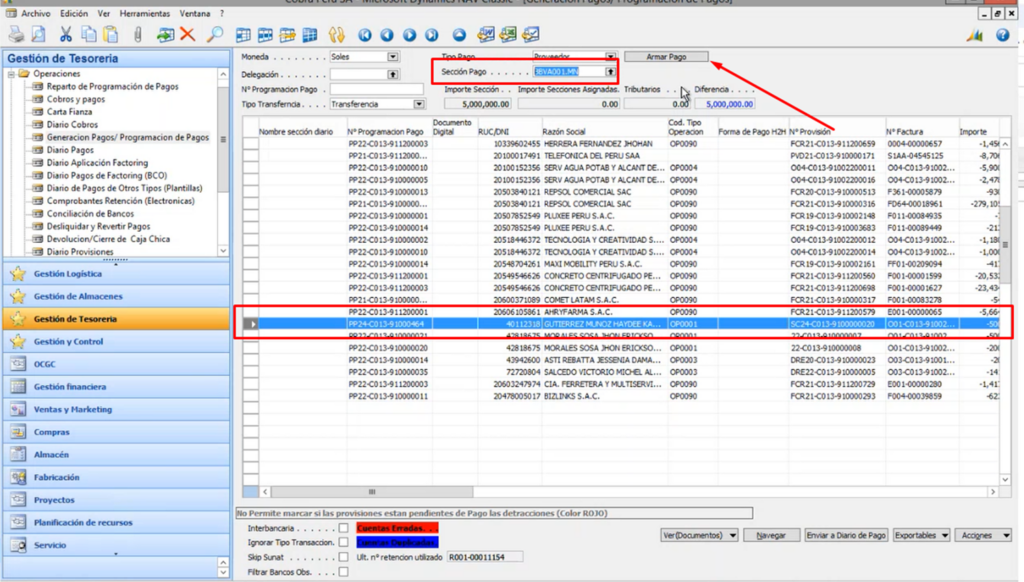Open Help with the question mark icon
The height and width of the screenshot is (582, 1024).
[1002, 35]
